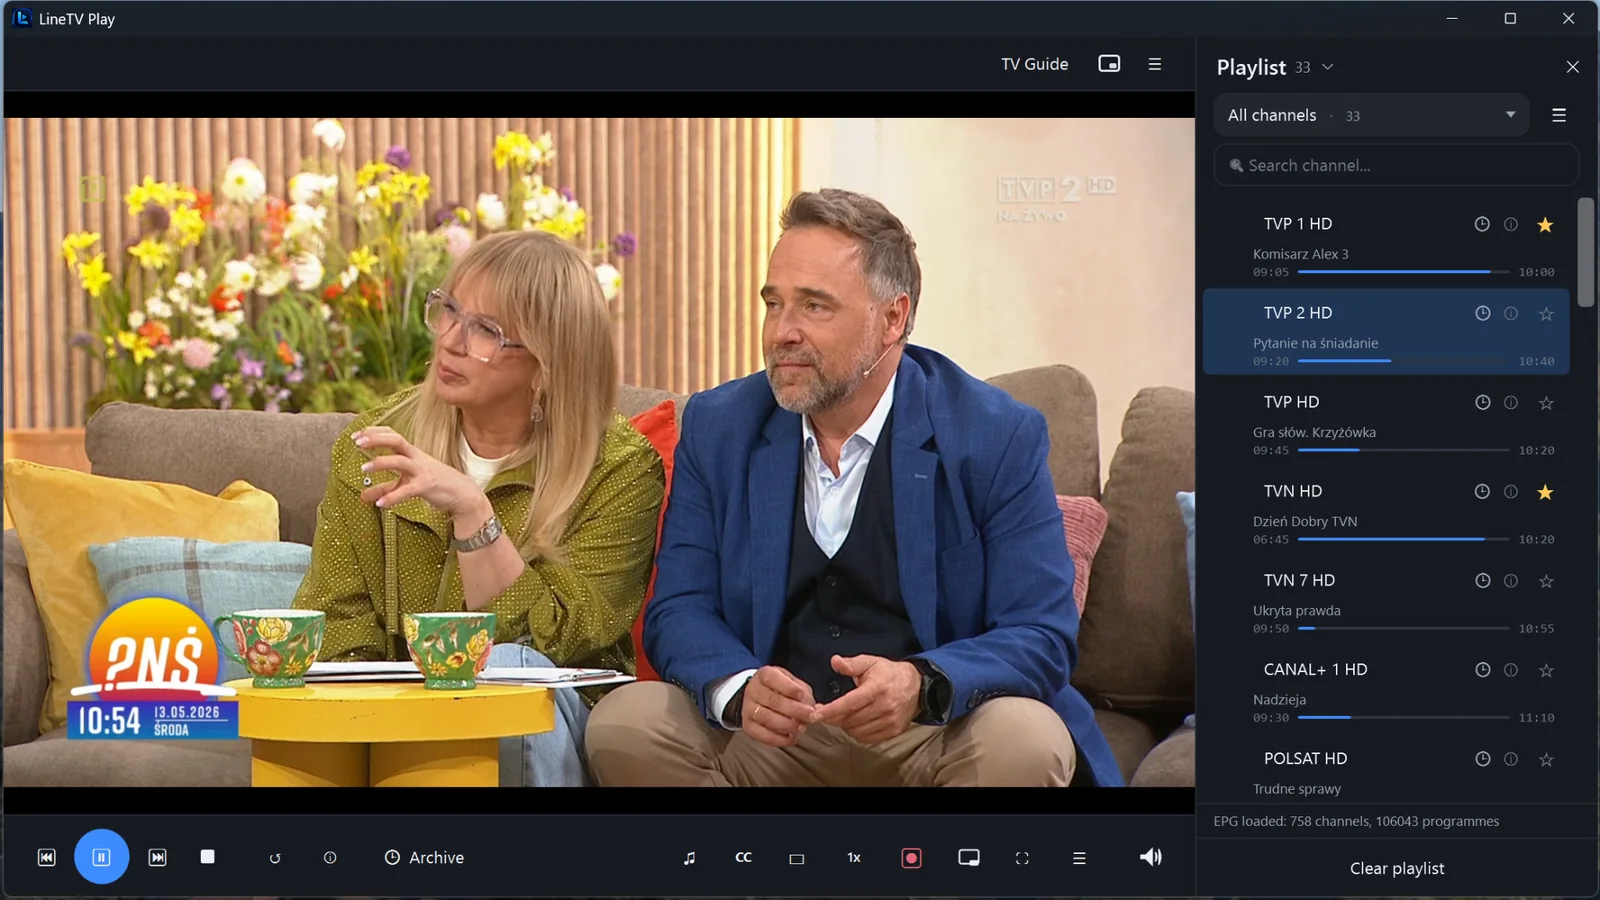Show programme info for TVN HD
1600x900 pixels.
pyautogui.click(x=1511, y=491)
